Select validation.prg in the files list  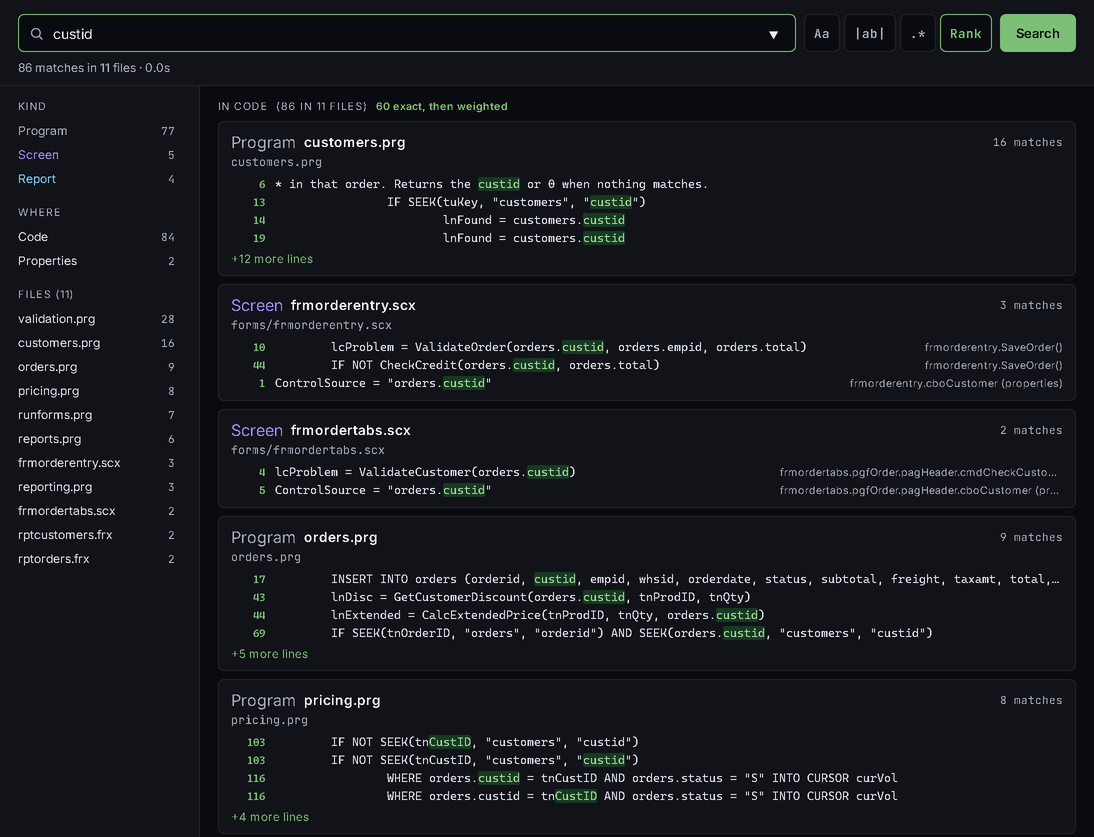pos(96,319)
